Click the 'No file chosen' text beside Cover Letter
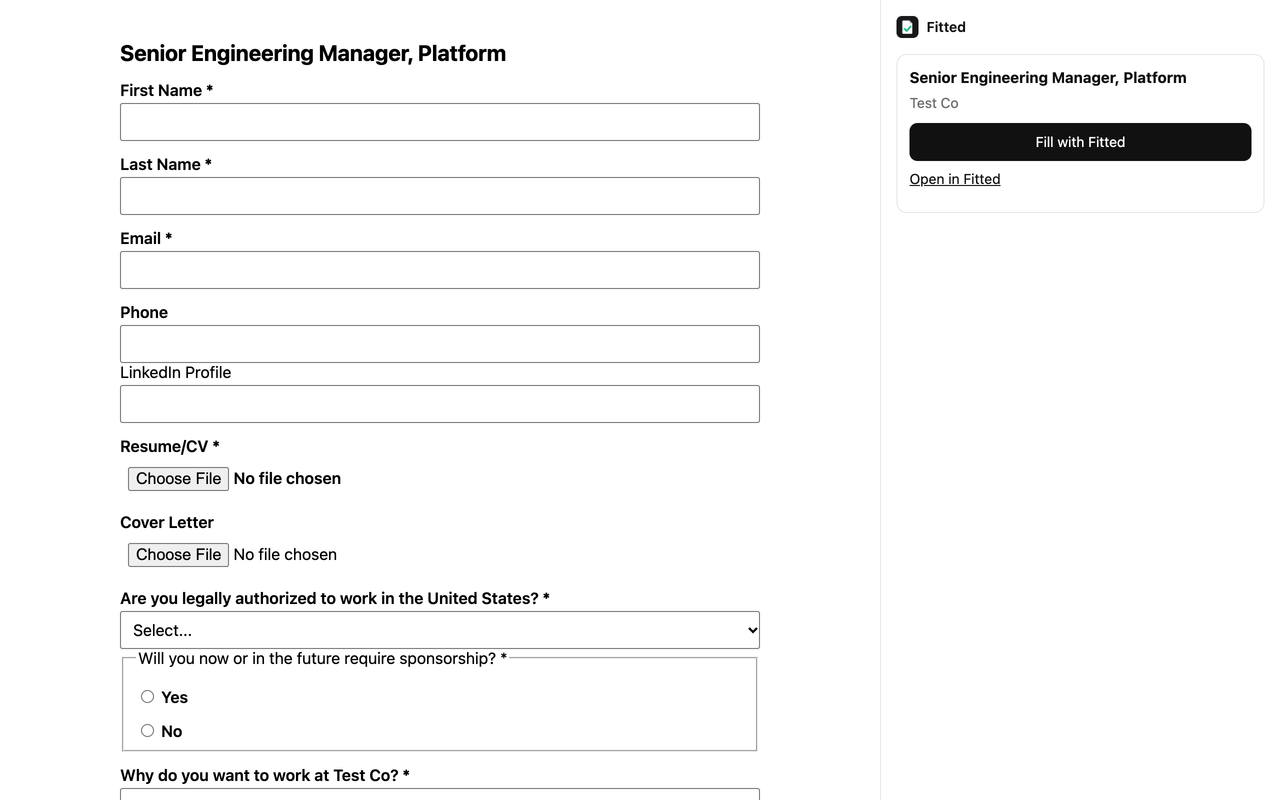1280x800 pixels. tap(285, 555)
